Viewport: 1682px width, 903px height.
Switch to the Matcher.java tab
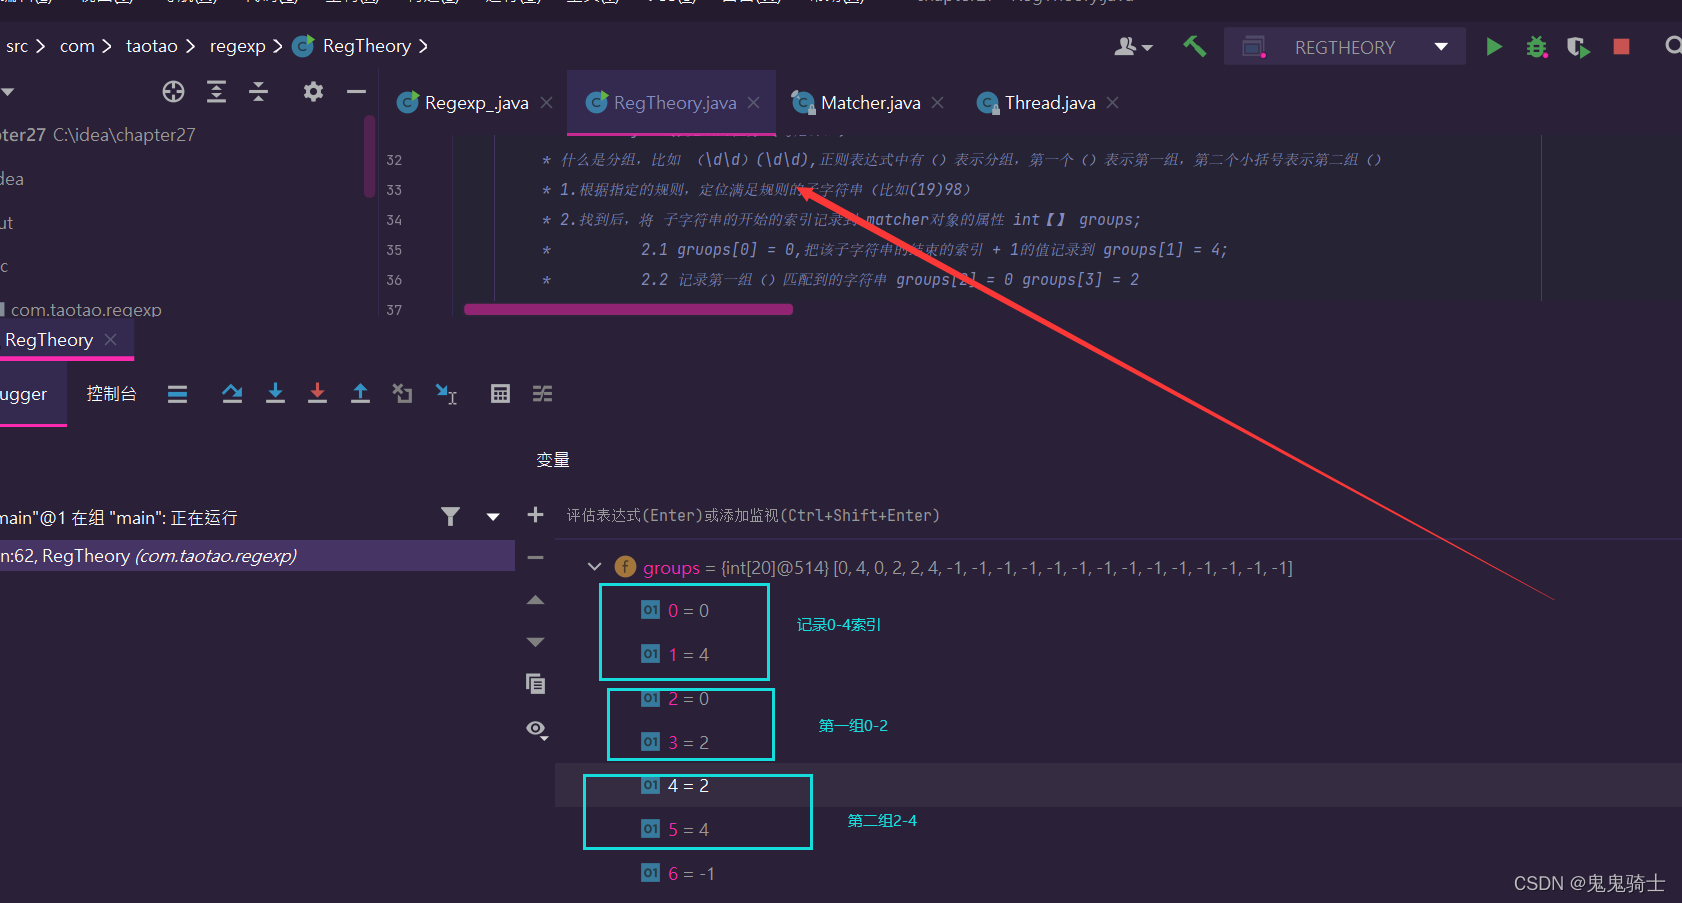point(869,103)
